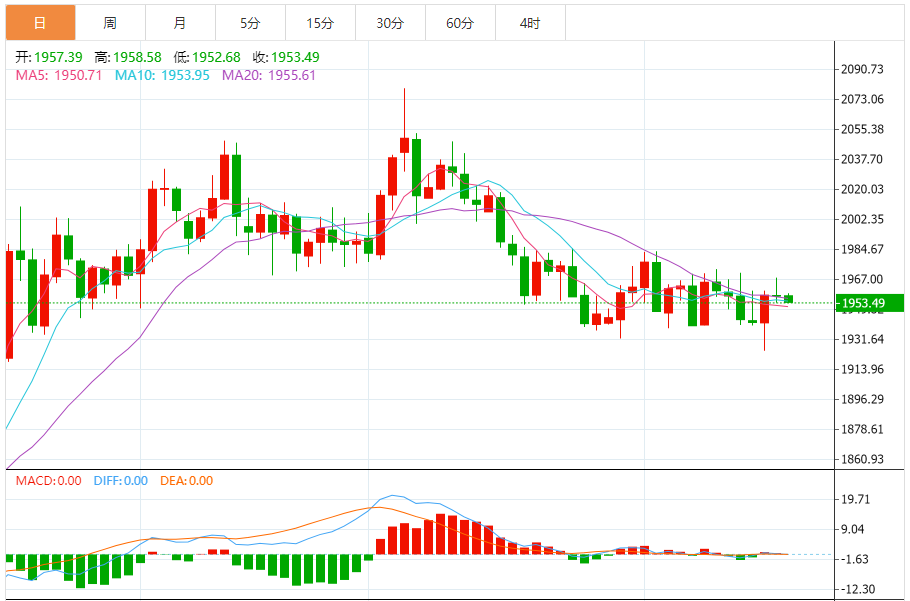Click the DIFF:0.00 label
The width and height of the screenshot is (910, 601).
point(121,480)
